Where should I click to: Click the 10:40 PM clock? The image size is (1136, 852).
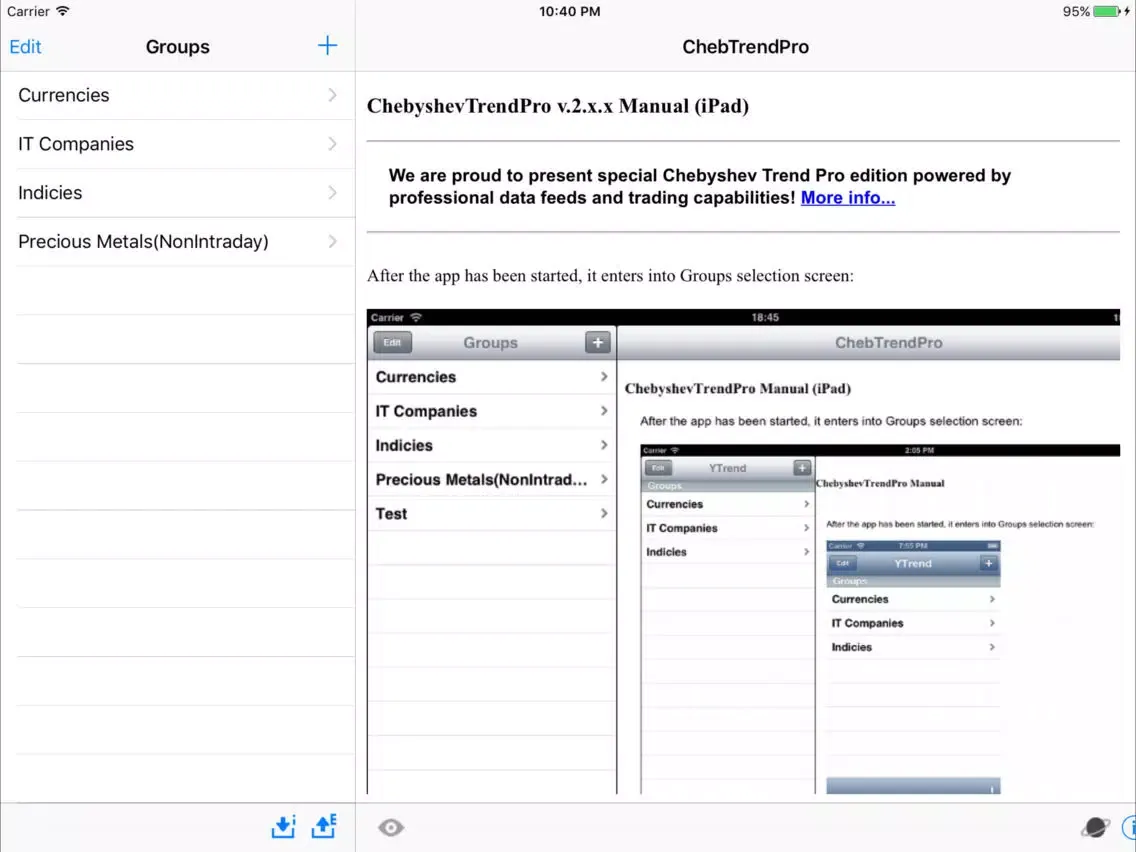569,12
